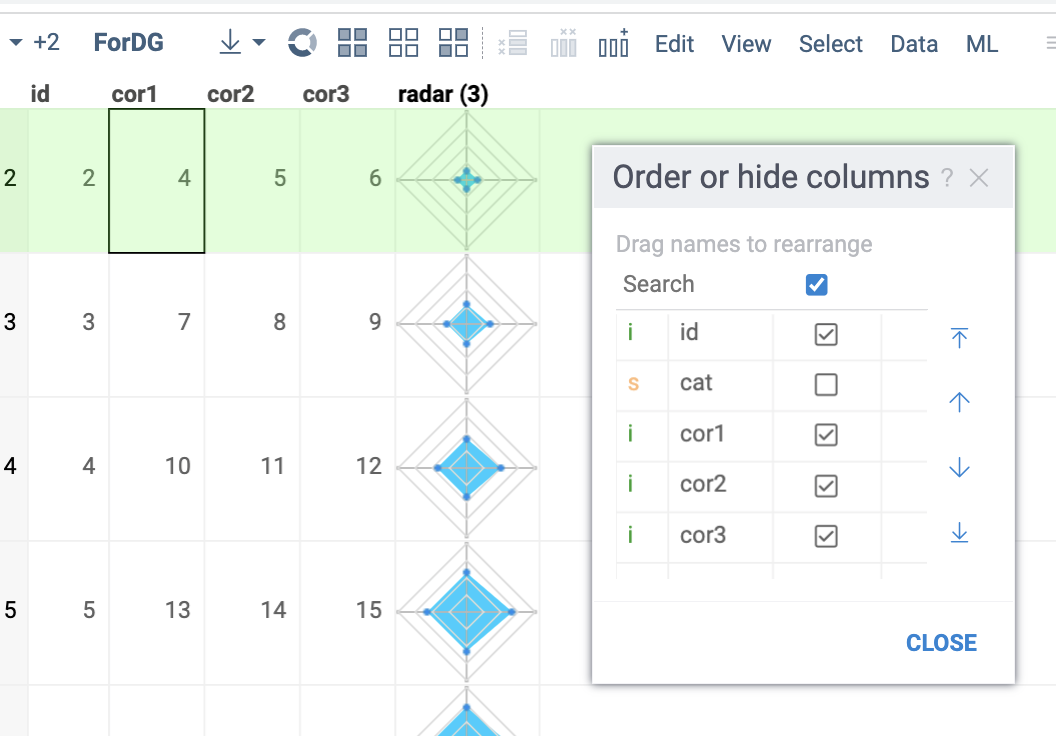This screenshot has height=736, width=1056.
Task: Move selected column to top using top-arrow icon
Action: click(x=958, y=338)
